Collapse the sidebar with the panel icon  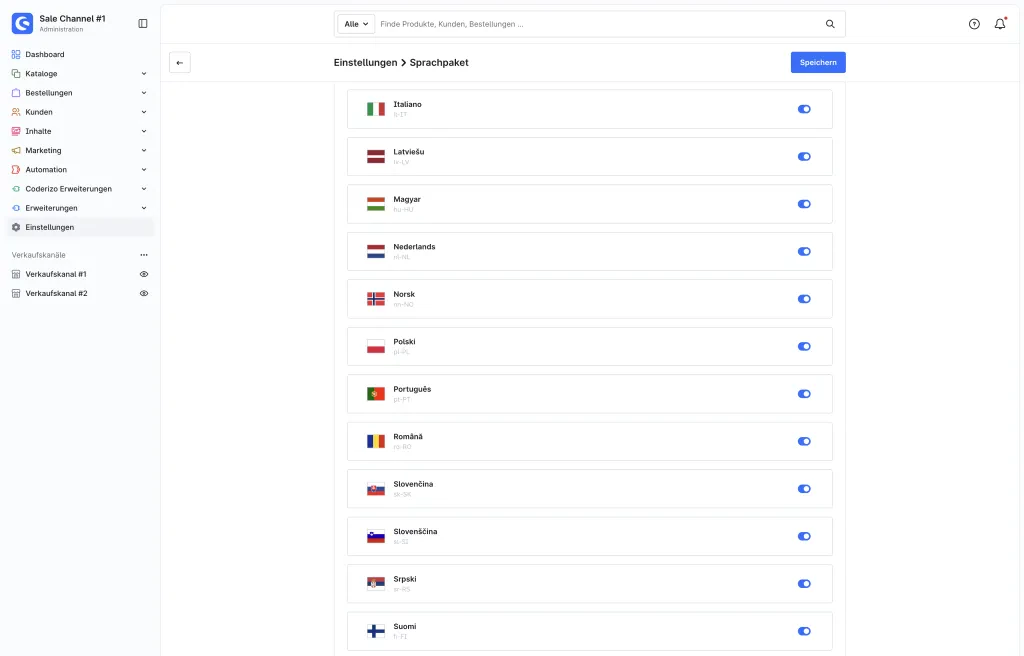[x=143, y=24]
